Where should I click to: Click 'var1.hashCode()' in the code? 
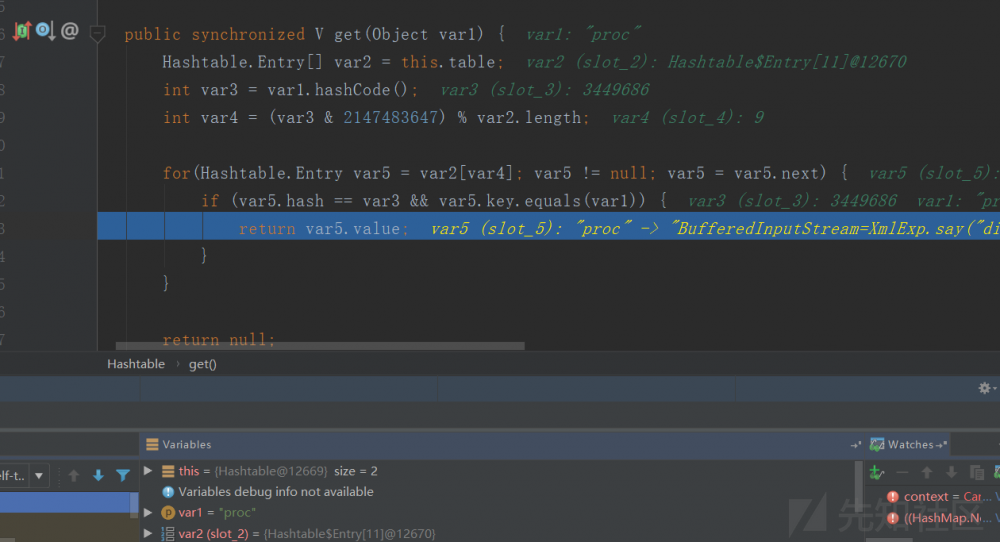coord(337,89)
